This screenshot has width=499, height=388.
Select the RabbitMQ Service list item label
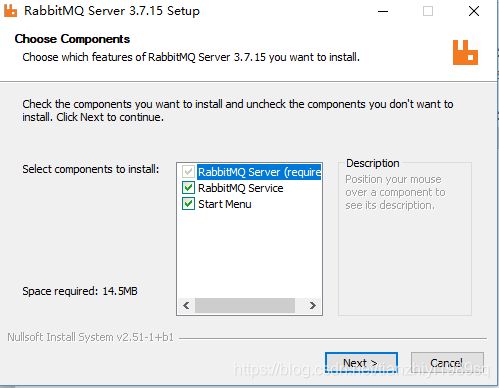click(241, 188)
